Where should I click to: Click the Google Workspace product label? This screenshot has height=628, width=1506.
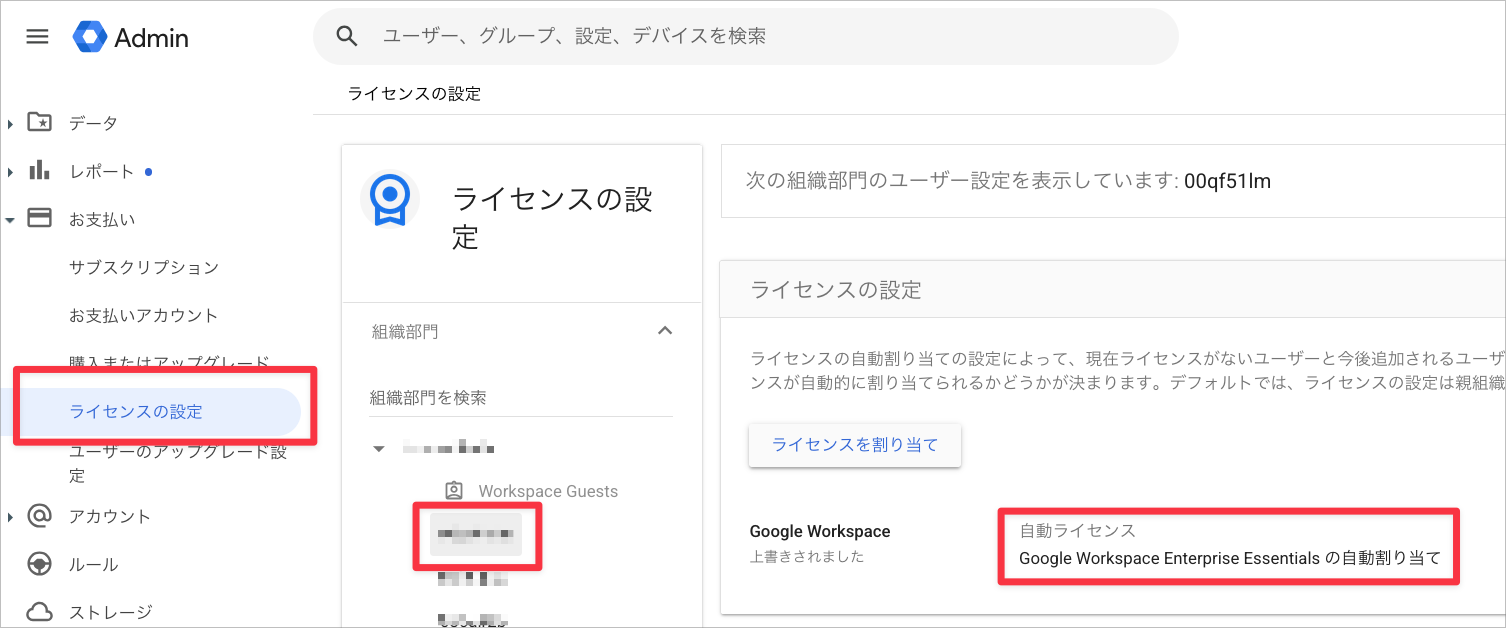(x=820, y=531)
